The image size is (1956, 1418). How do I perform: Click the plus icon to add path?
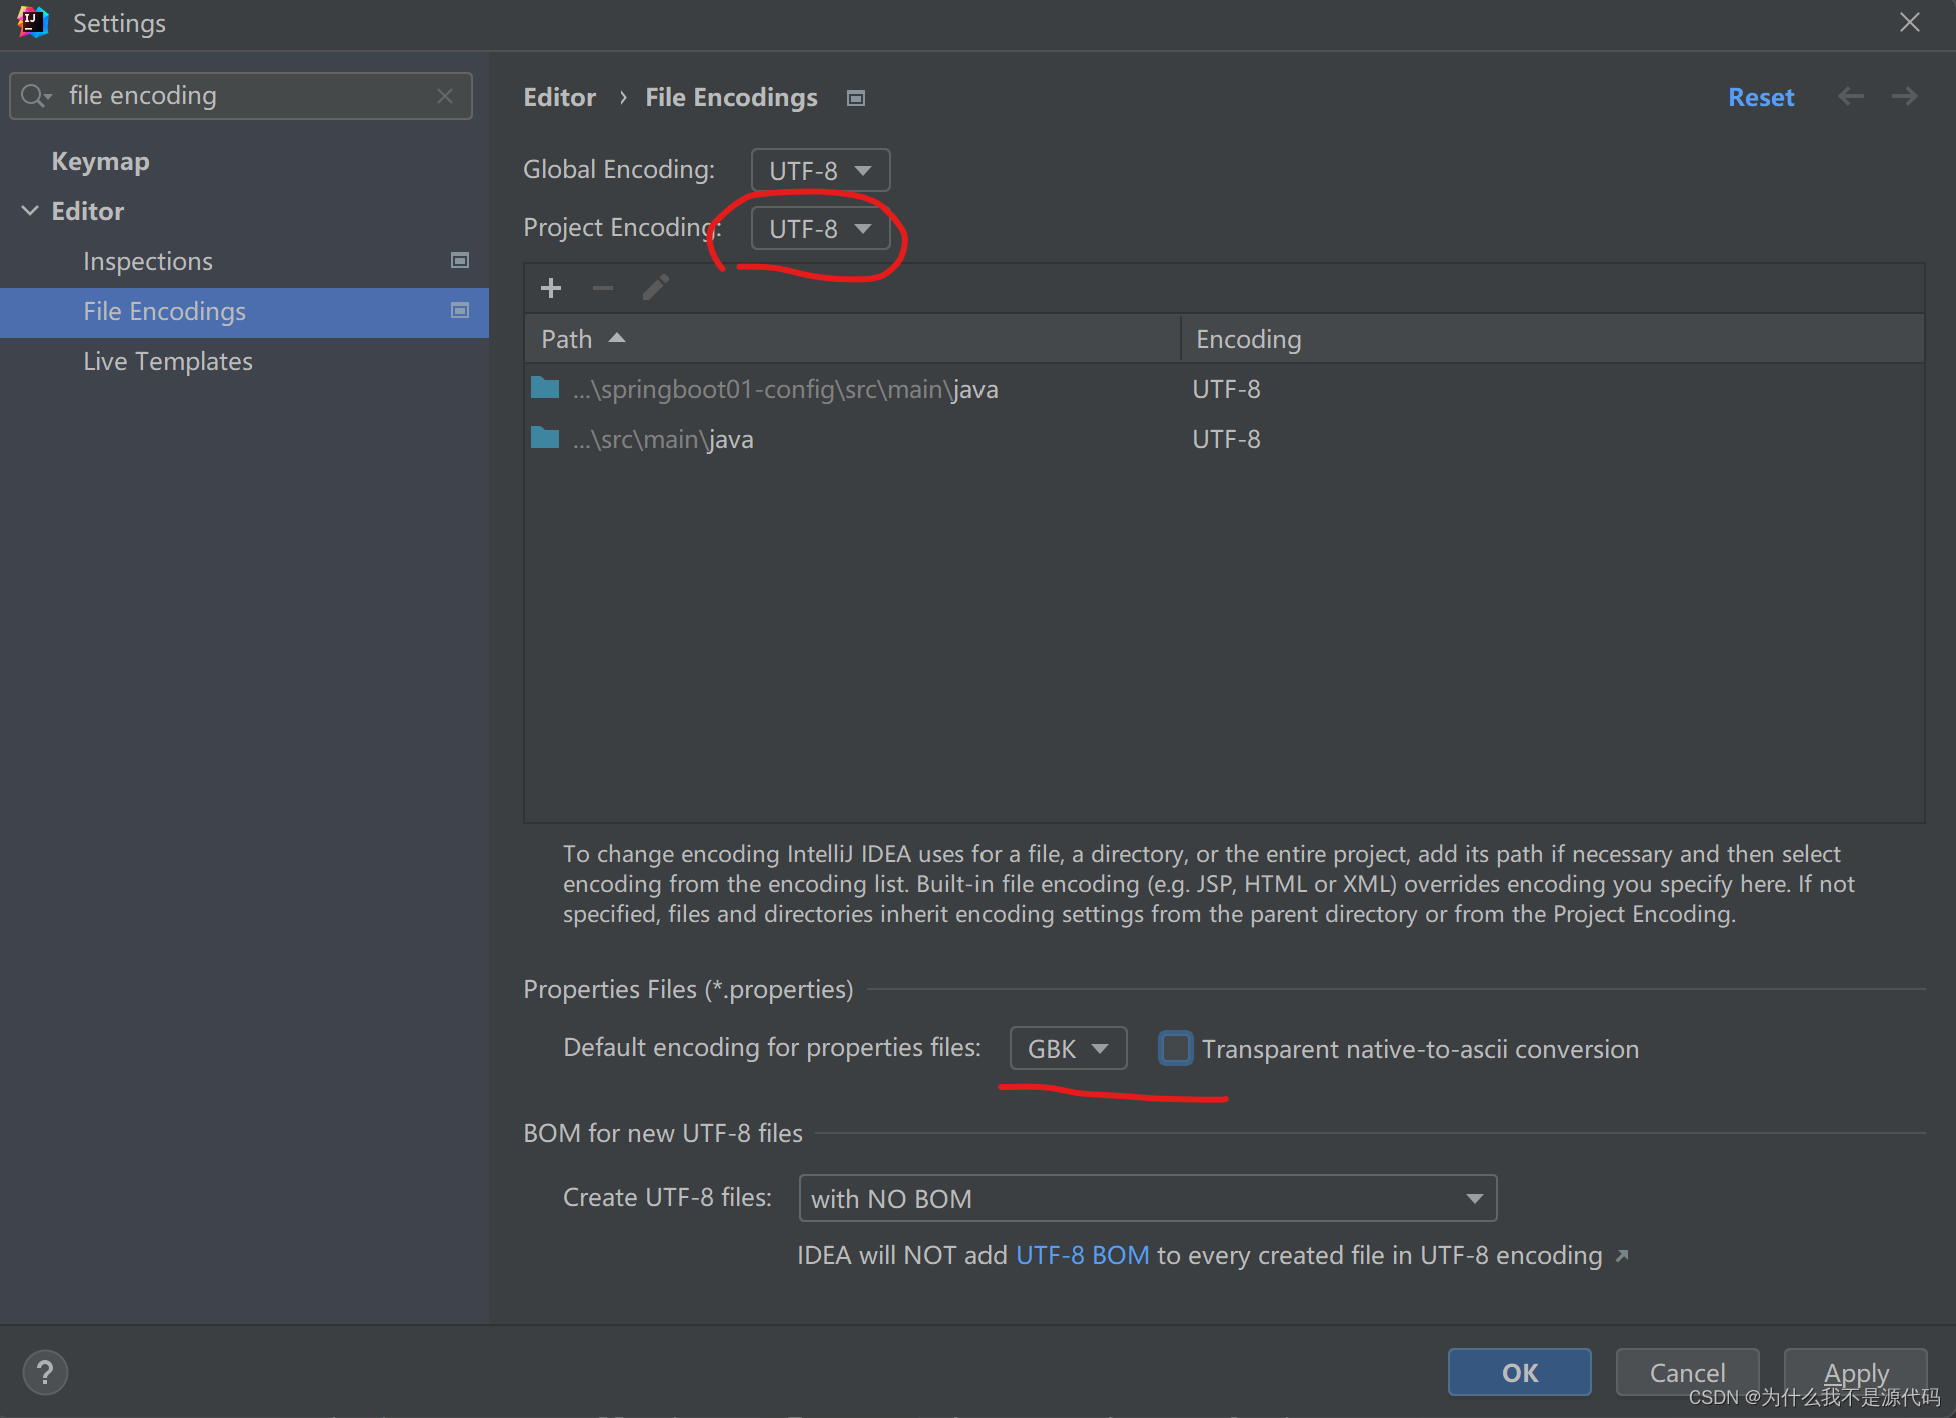pyautogui.click(x=550, y=289)
